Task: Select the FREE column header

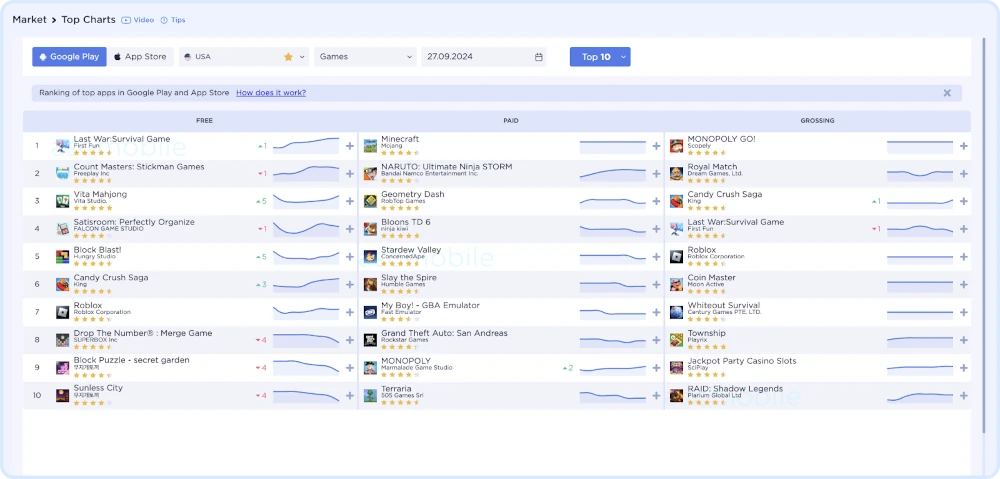Action: tap(205, 121)
